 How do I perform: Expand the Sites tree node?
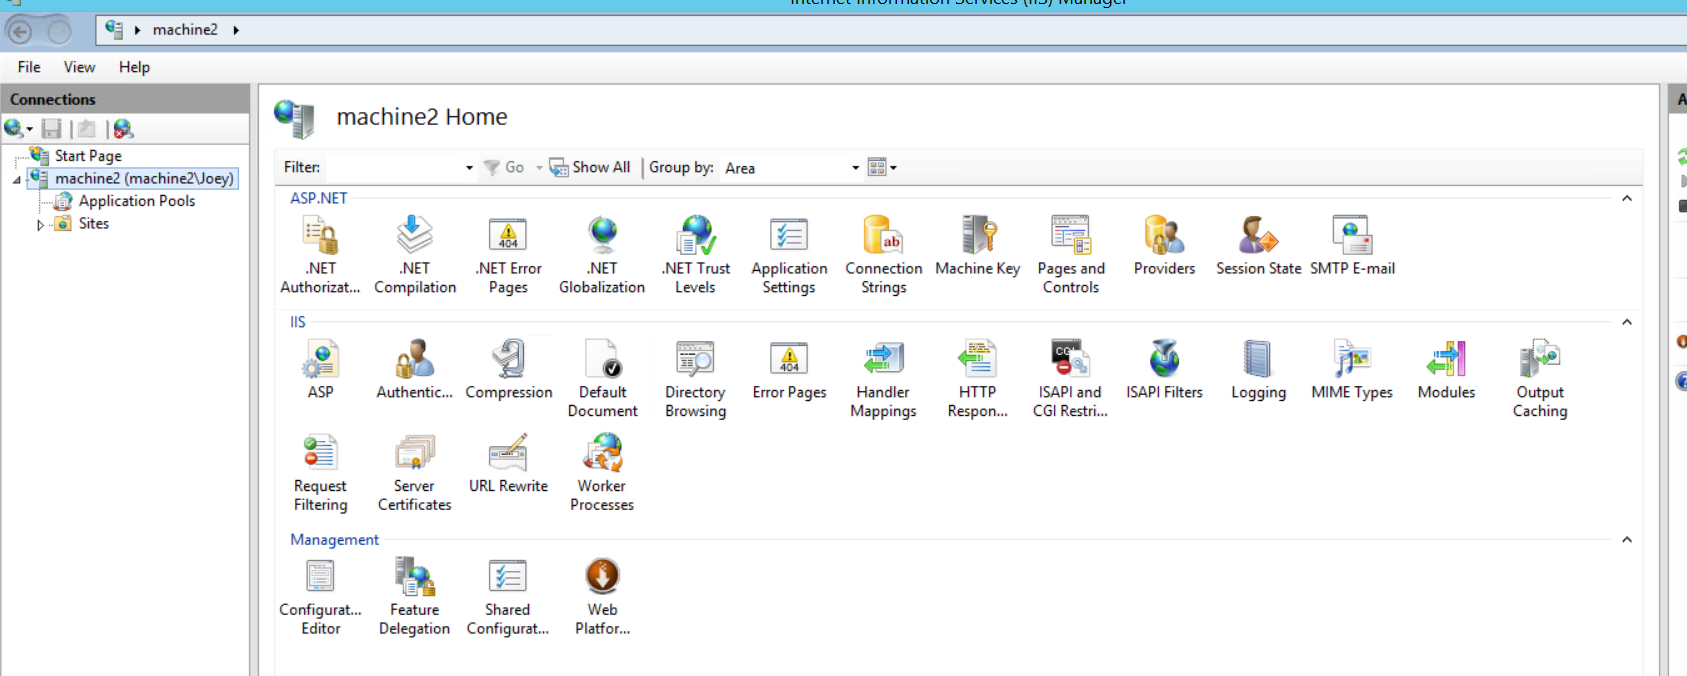click(40, 225)
